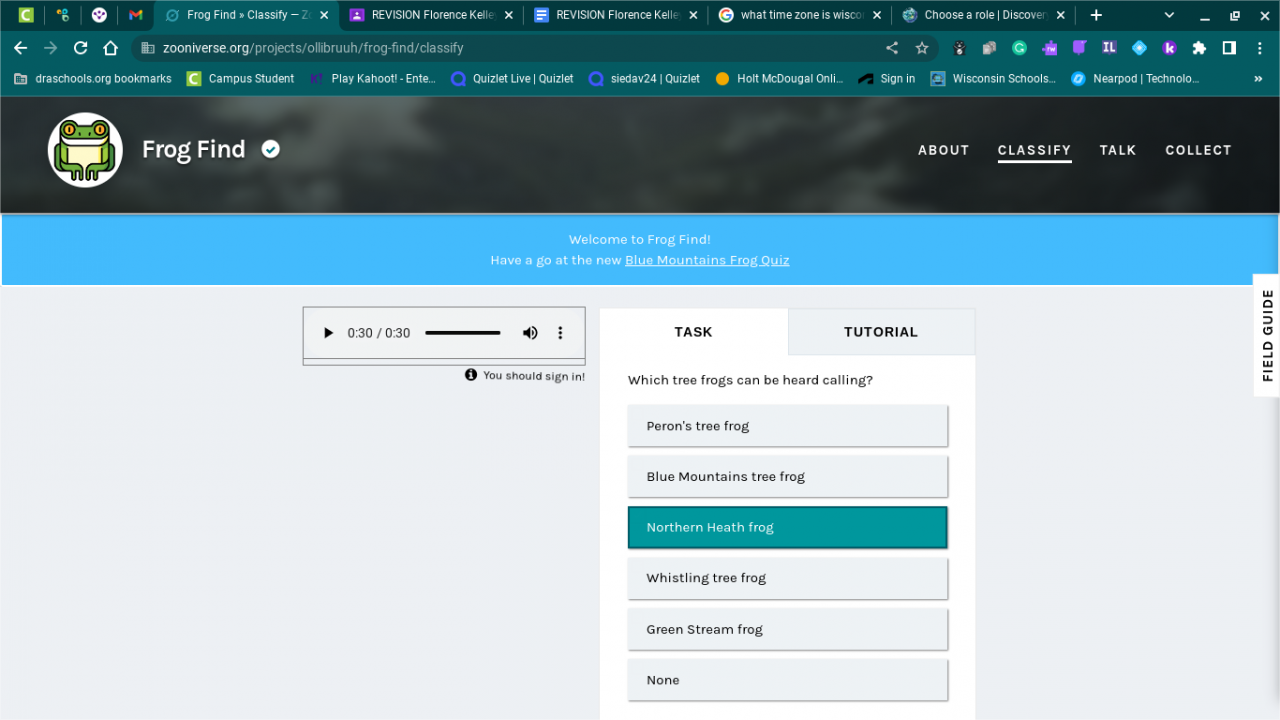
Task: Open the purple square extension before IL
Action: 1079,48
